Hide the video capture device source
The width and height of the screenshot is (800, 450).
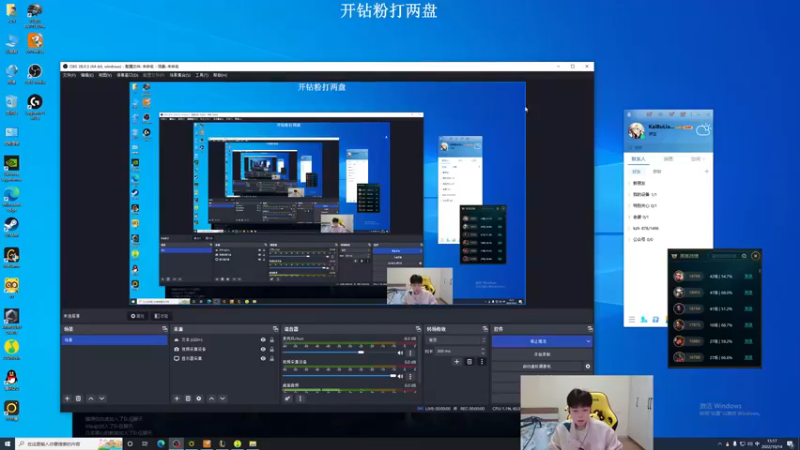(263, 349)
